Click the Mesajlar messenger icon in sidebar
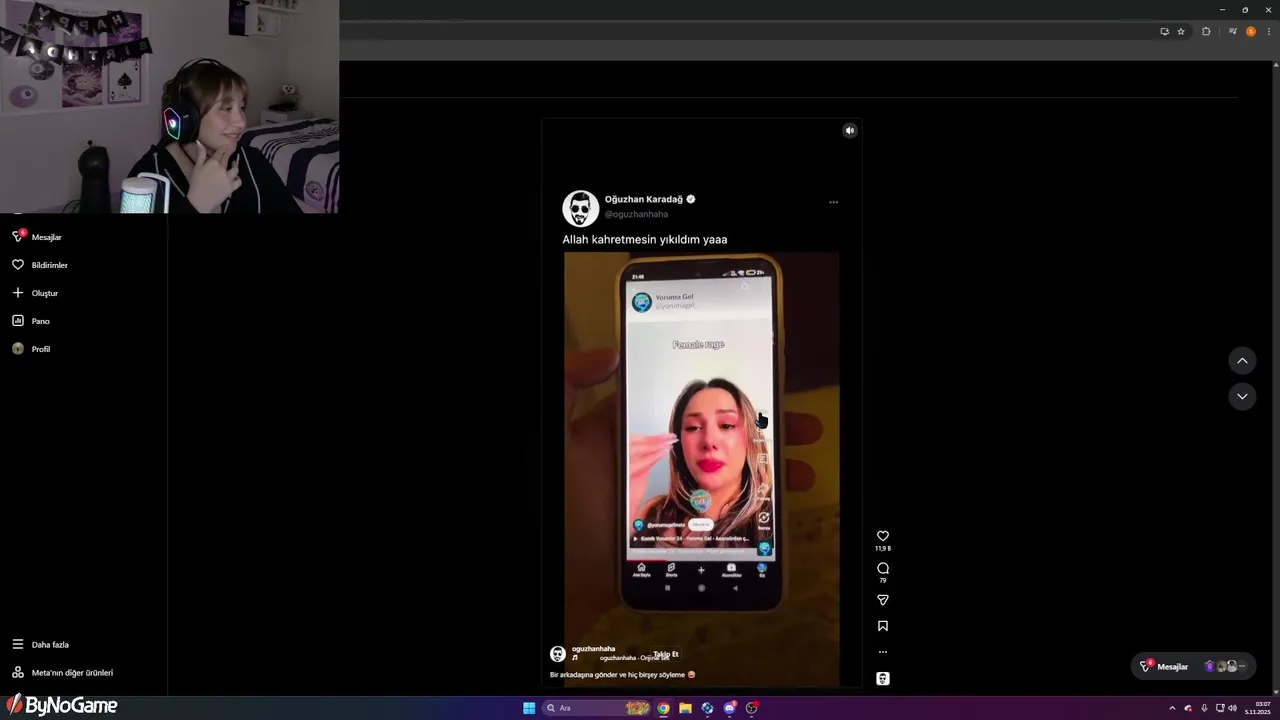This screenshot has height=720, width=1280. (x=18, y=236)
